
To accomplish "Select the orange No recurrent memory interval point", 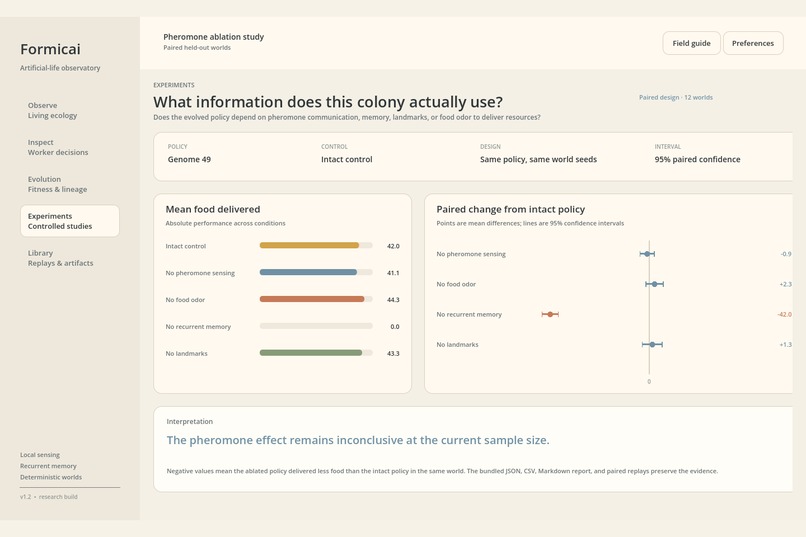I will [550, 314].
